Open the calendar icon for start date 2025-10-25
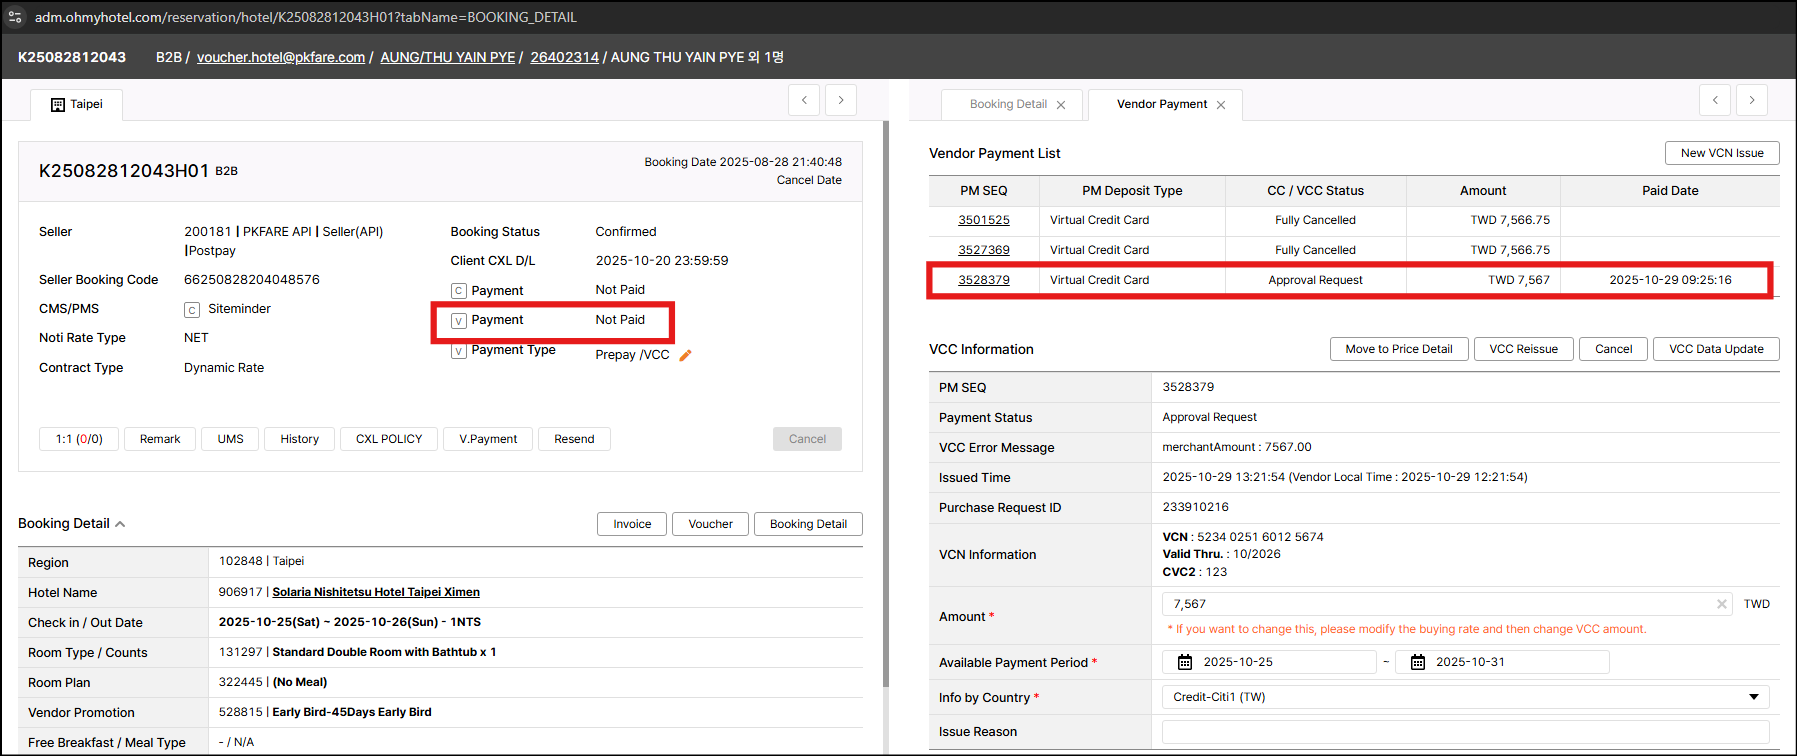This screenshot has height=756, width=1797. tap(1185, 662)
